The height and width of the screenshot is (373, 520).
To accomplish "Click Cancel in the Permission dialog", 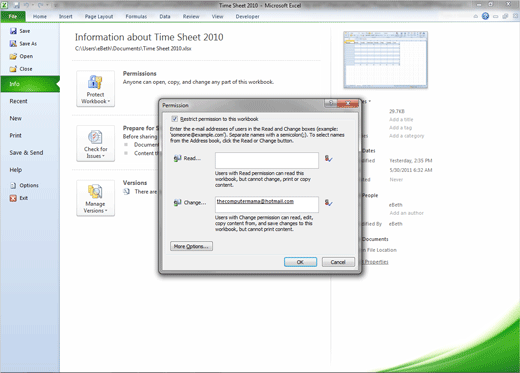I will (x=338, y=262).
